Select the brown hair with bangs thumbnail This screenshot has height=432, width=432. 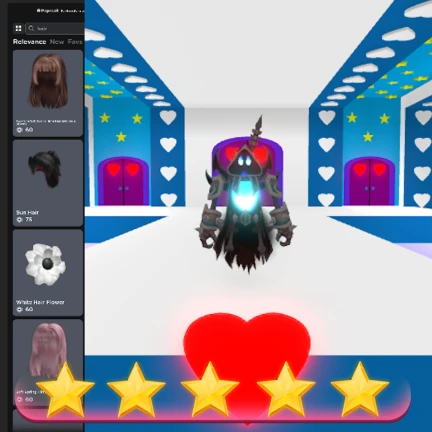point(47,82)
